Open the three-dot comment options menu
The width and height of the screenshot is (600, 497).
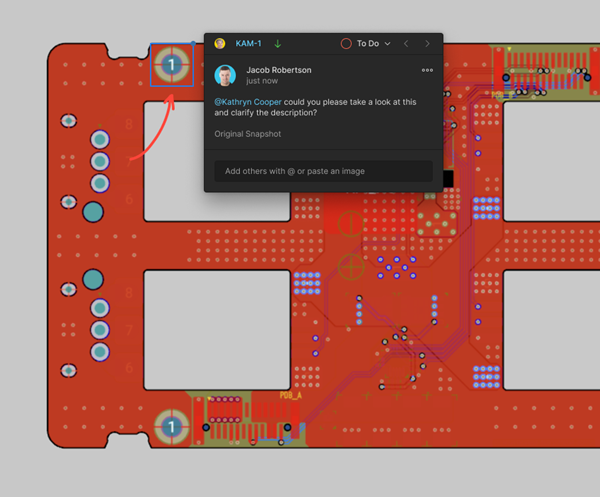(x=427, y=70)
